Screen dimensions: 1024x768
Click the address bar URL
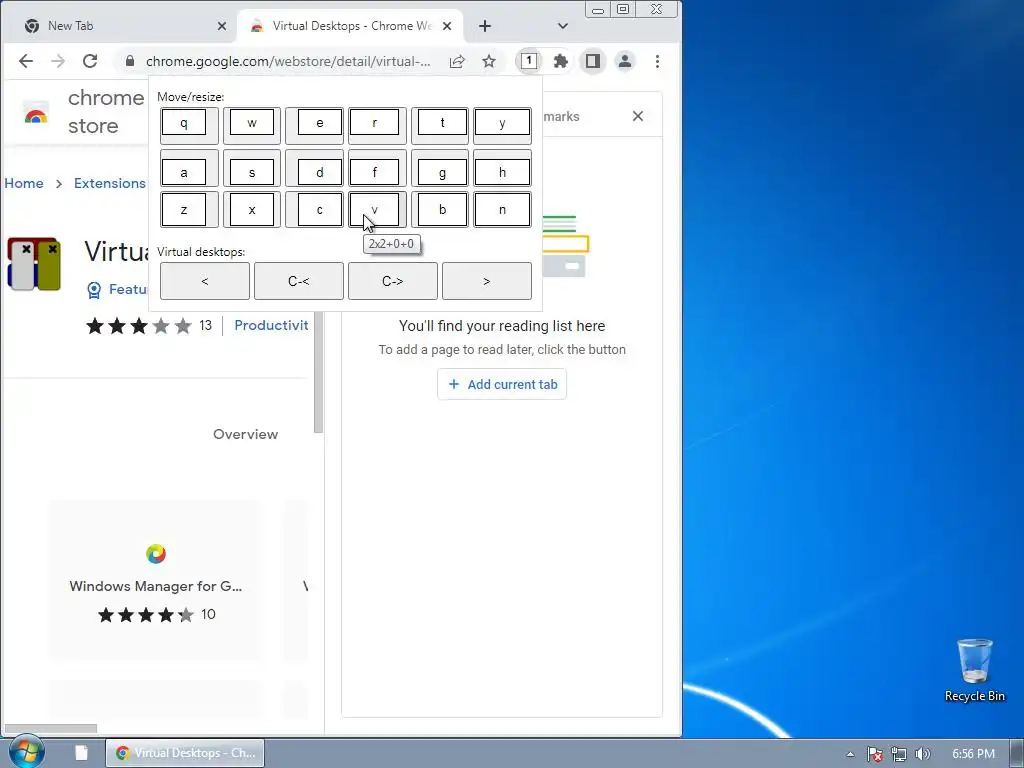(288, 61)
